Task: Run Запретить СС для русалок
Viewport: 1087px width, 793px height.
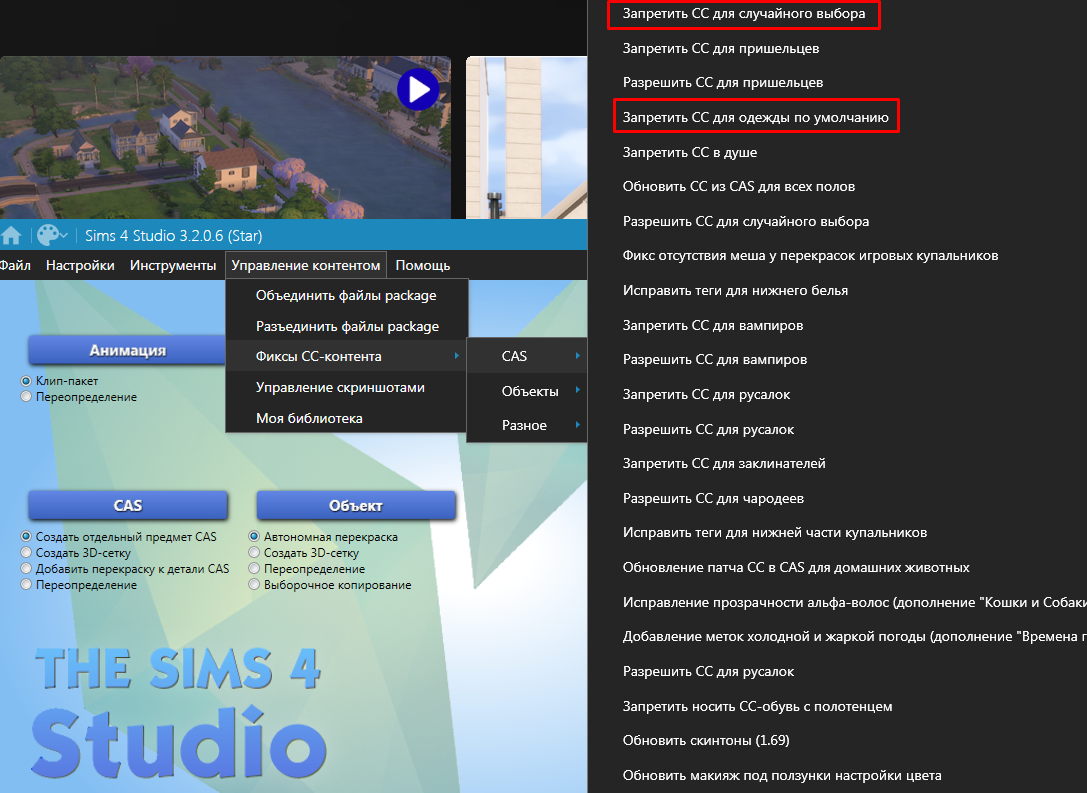Action: click(x=706, y=394)
